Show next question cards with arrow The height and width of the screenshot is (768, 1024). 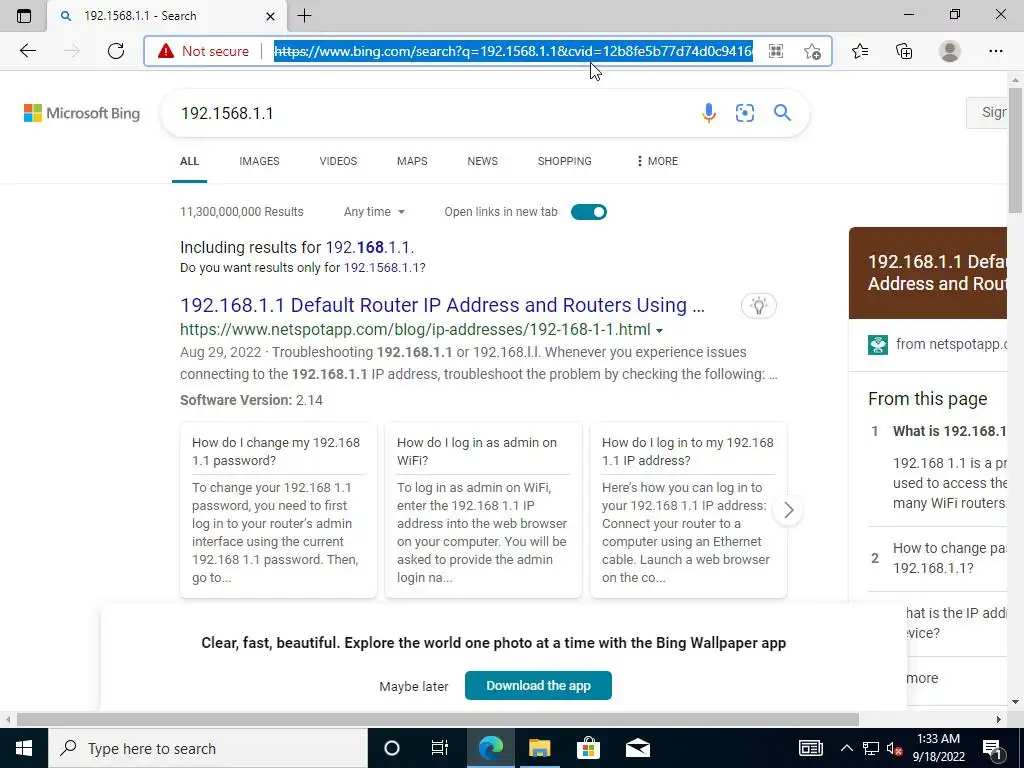tap(788, 510)
